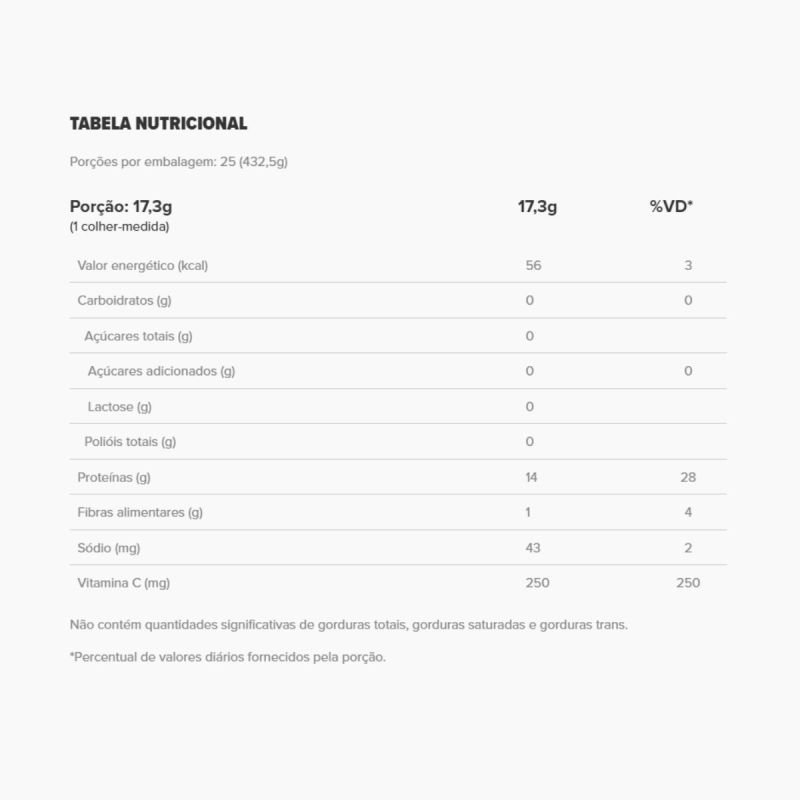
Task: Select the Lactose (g) row label
Action: (x=119, y=407)
